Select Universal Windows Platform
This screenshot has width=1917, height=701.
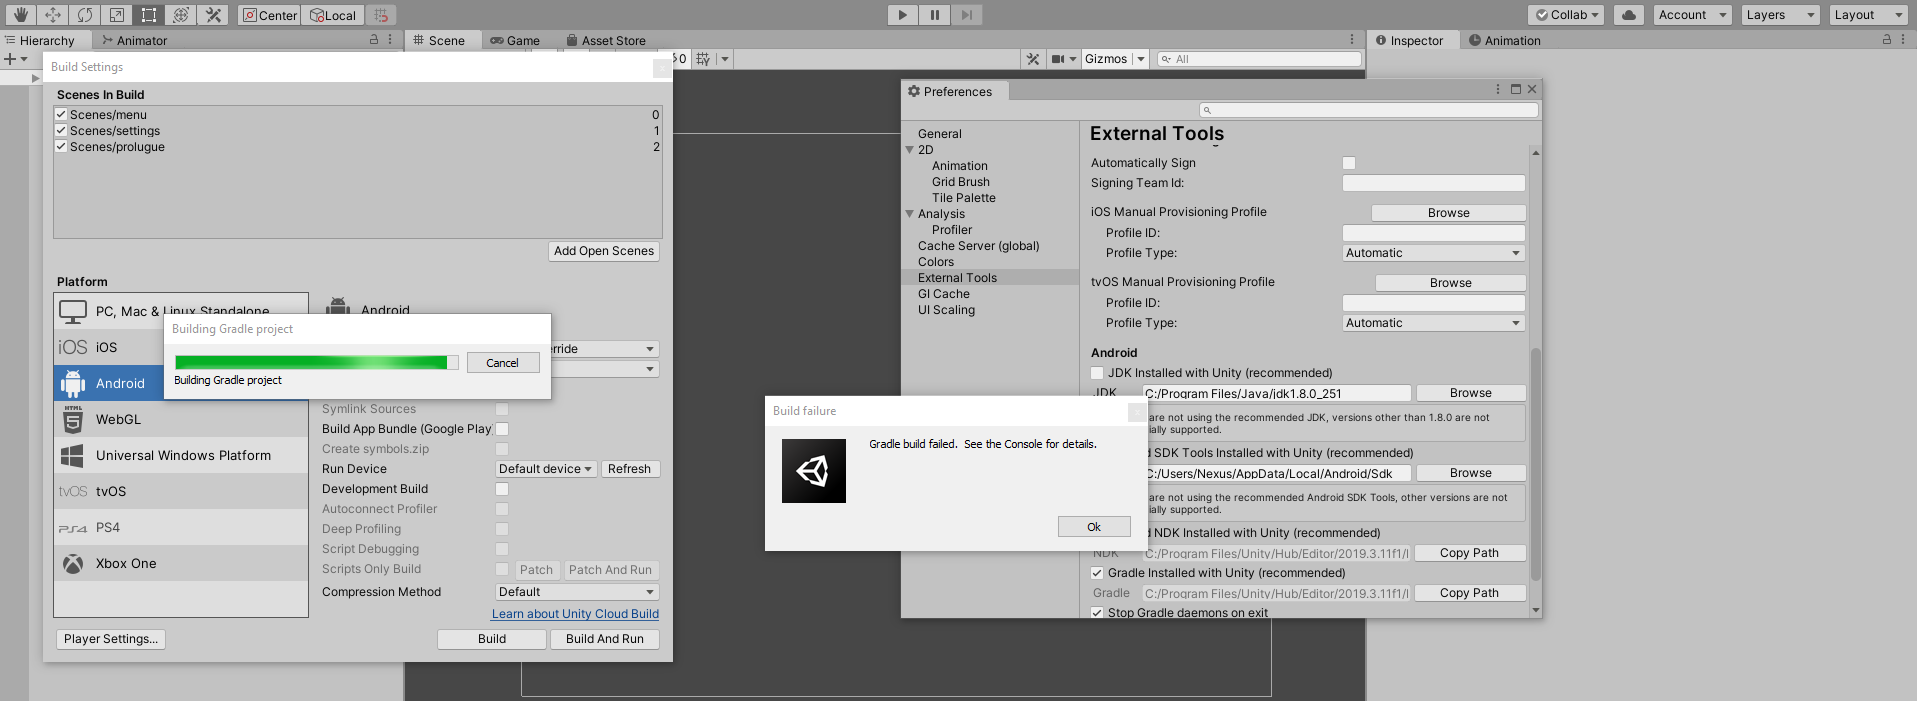181,455
